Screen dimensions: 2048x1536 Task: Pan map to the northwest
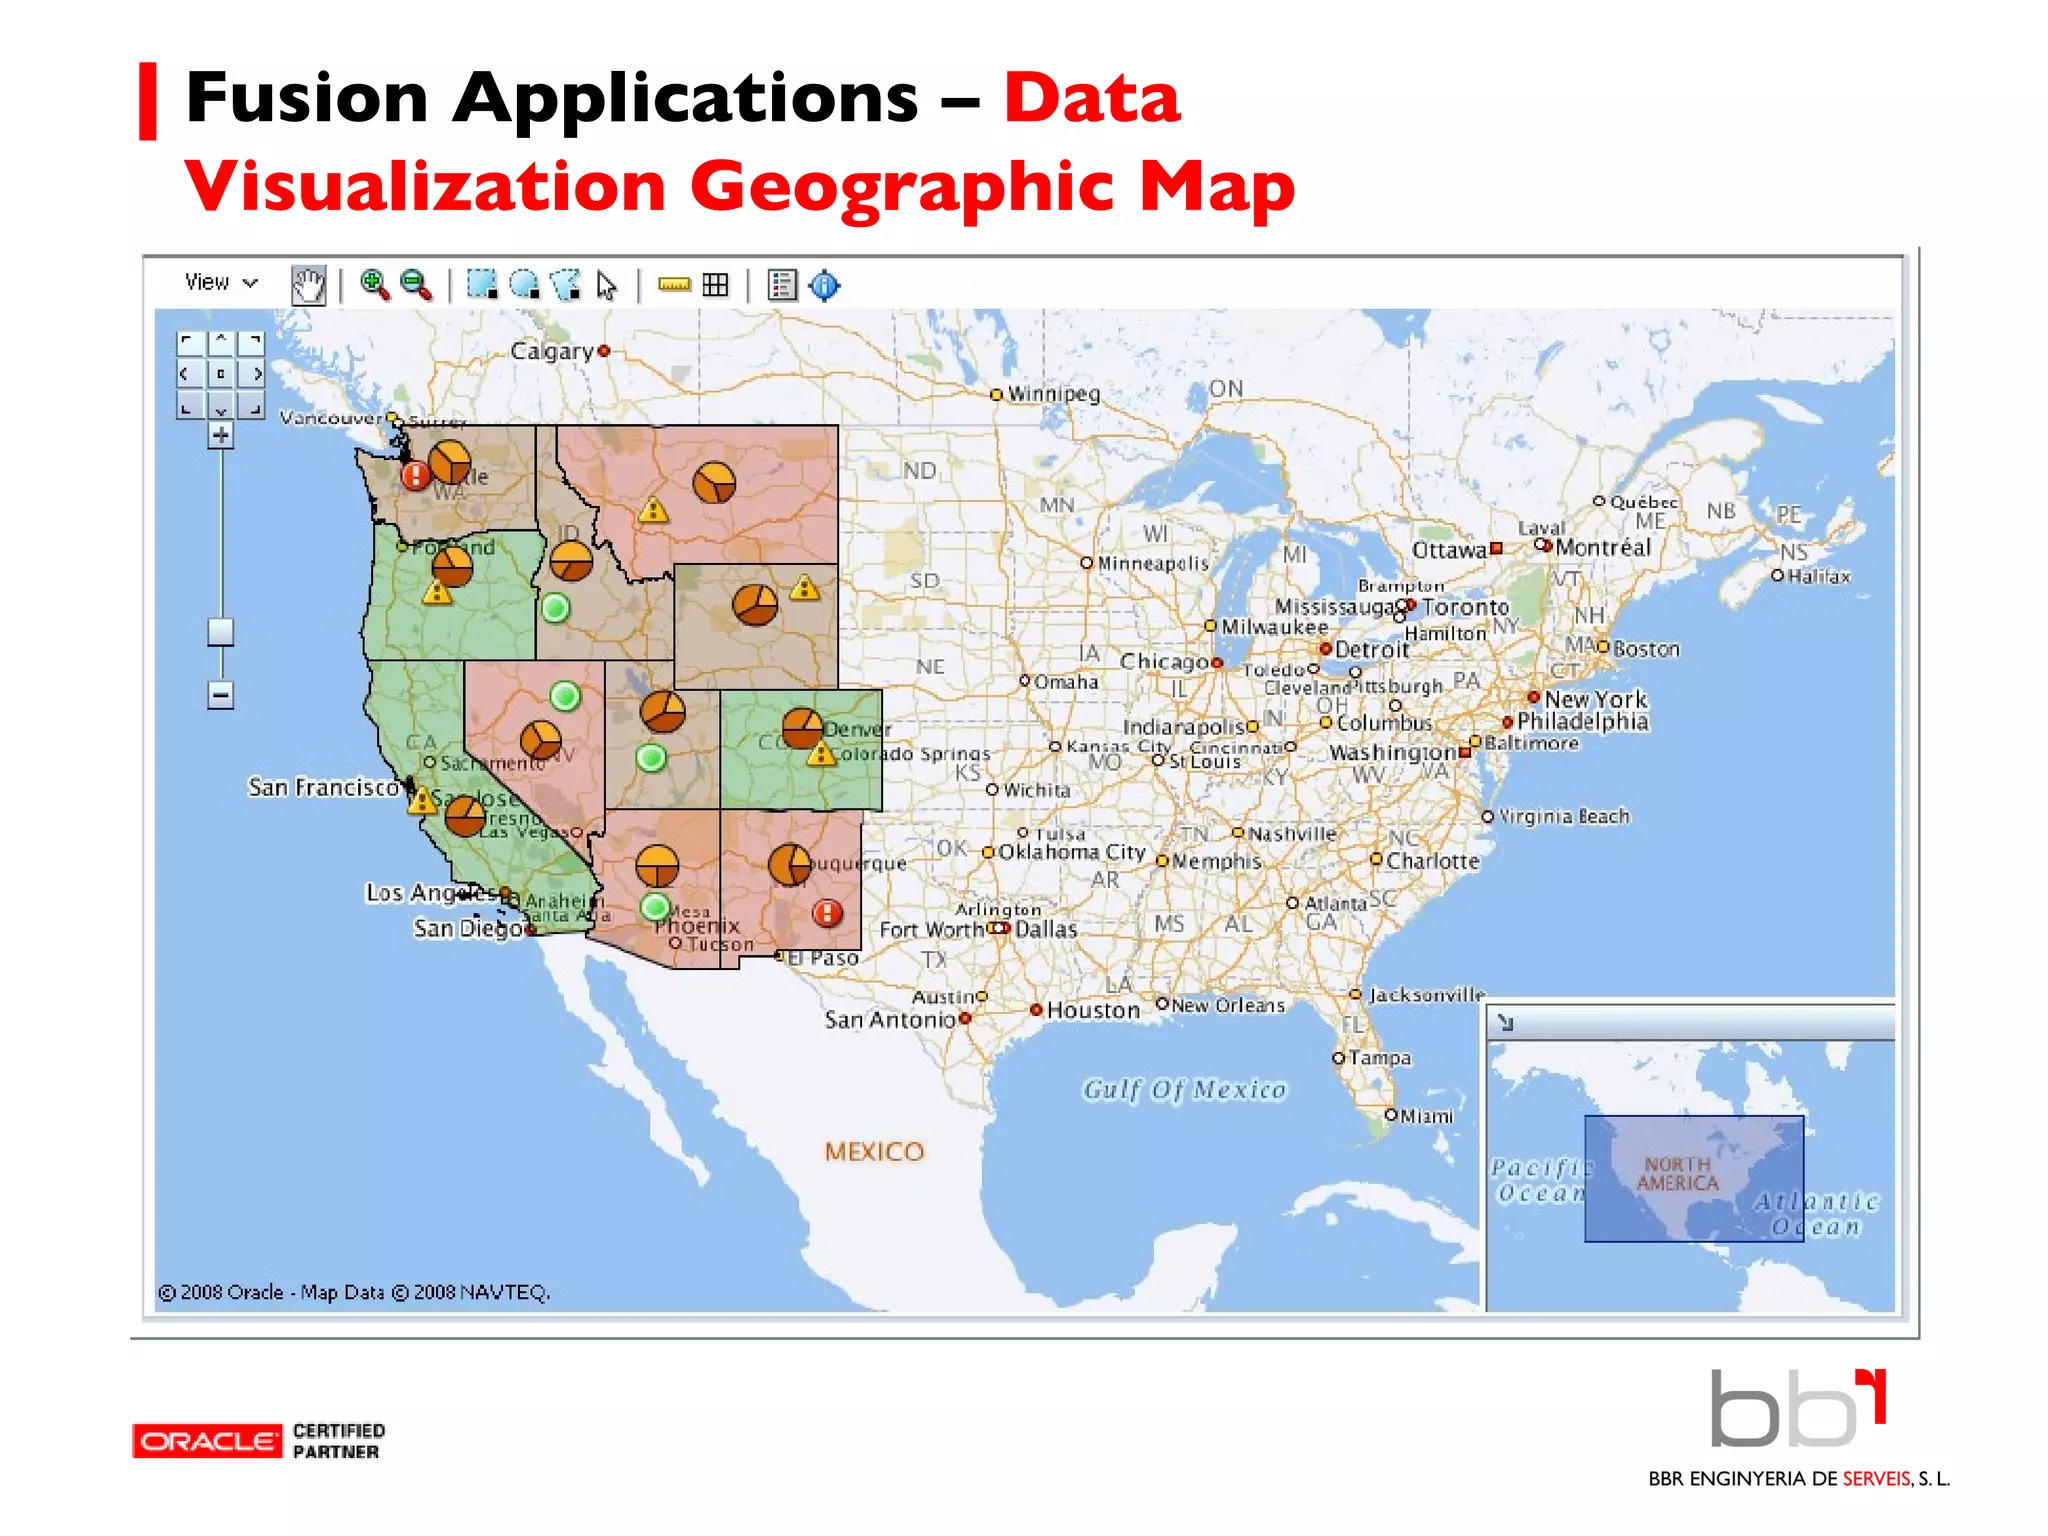click(x=189, y=343)
